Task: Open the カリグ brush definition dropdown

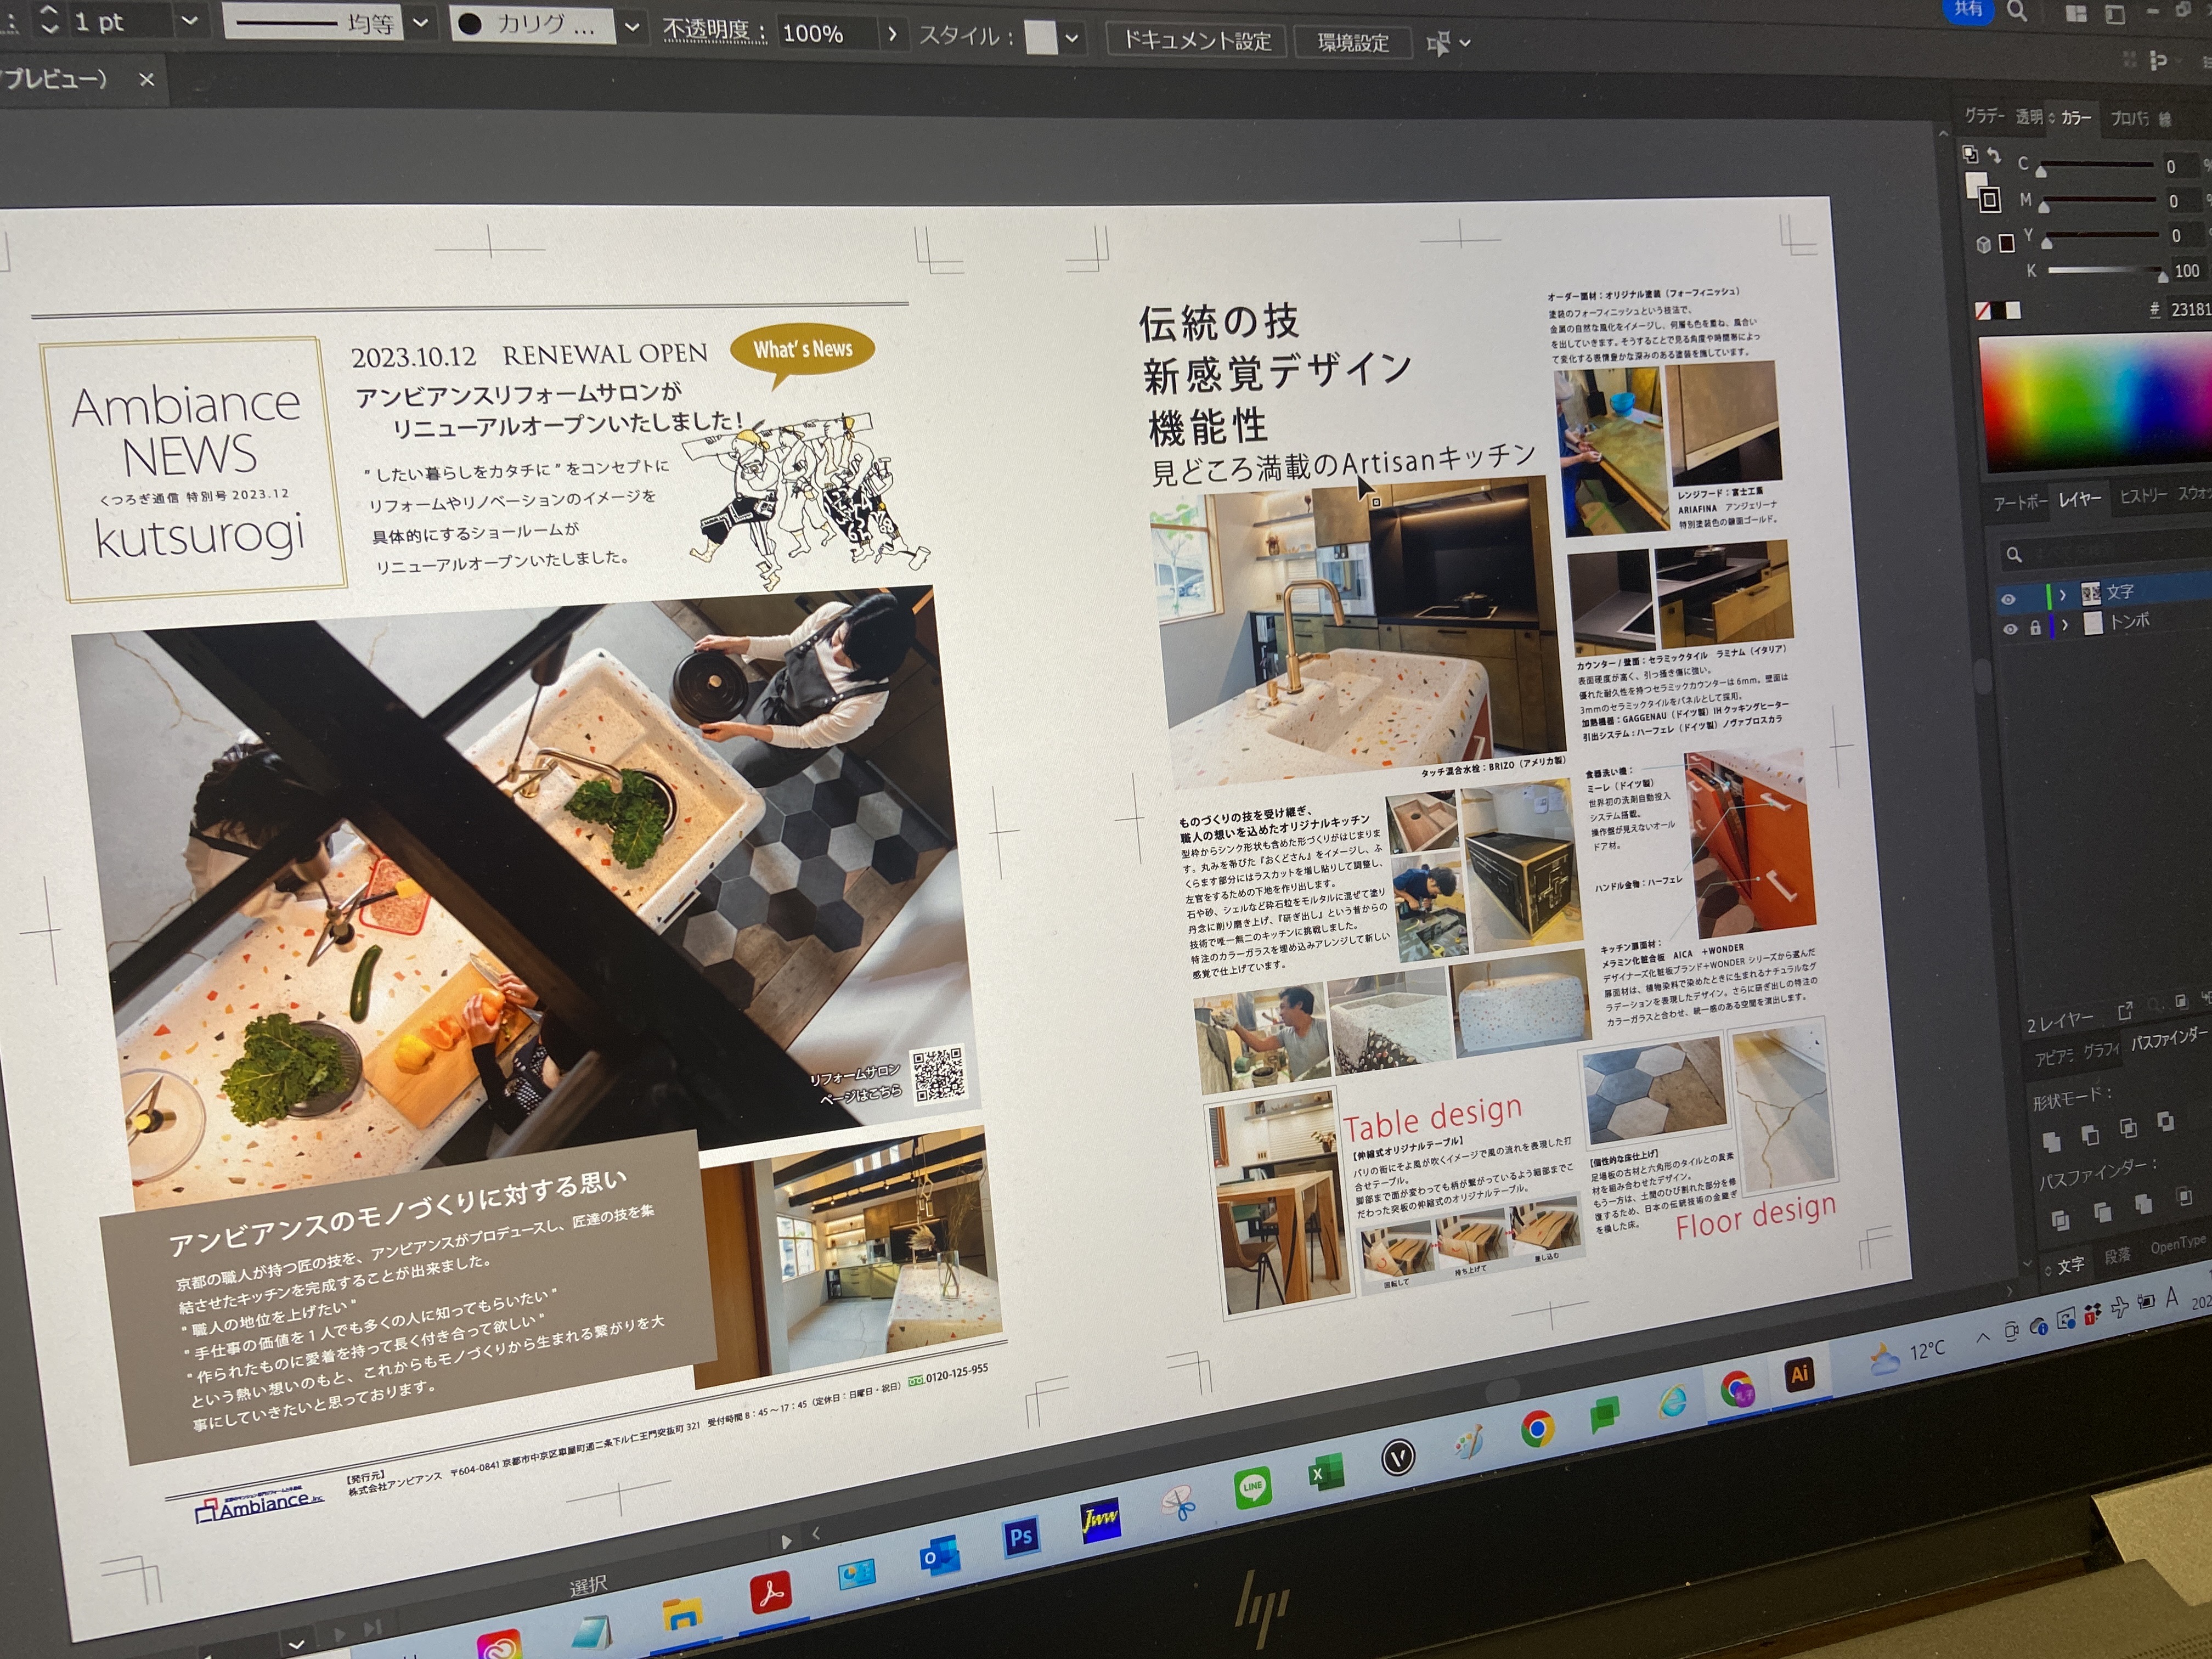Action: [x=632, y=28]
